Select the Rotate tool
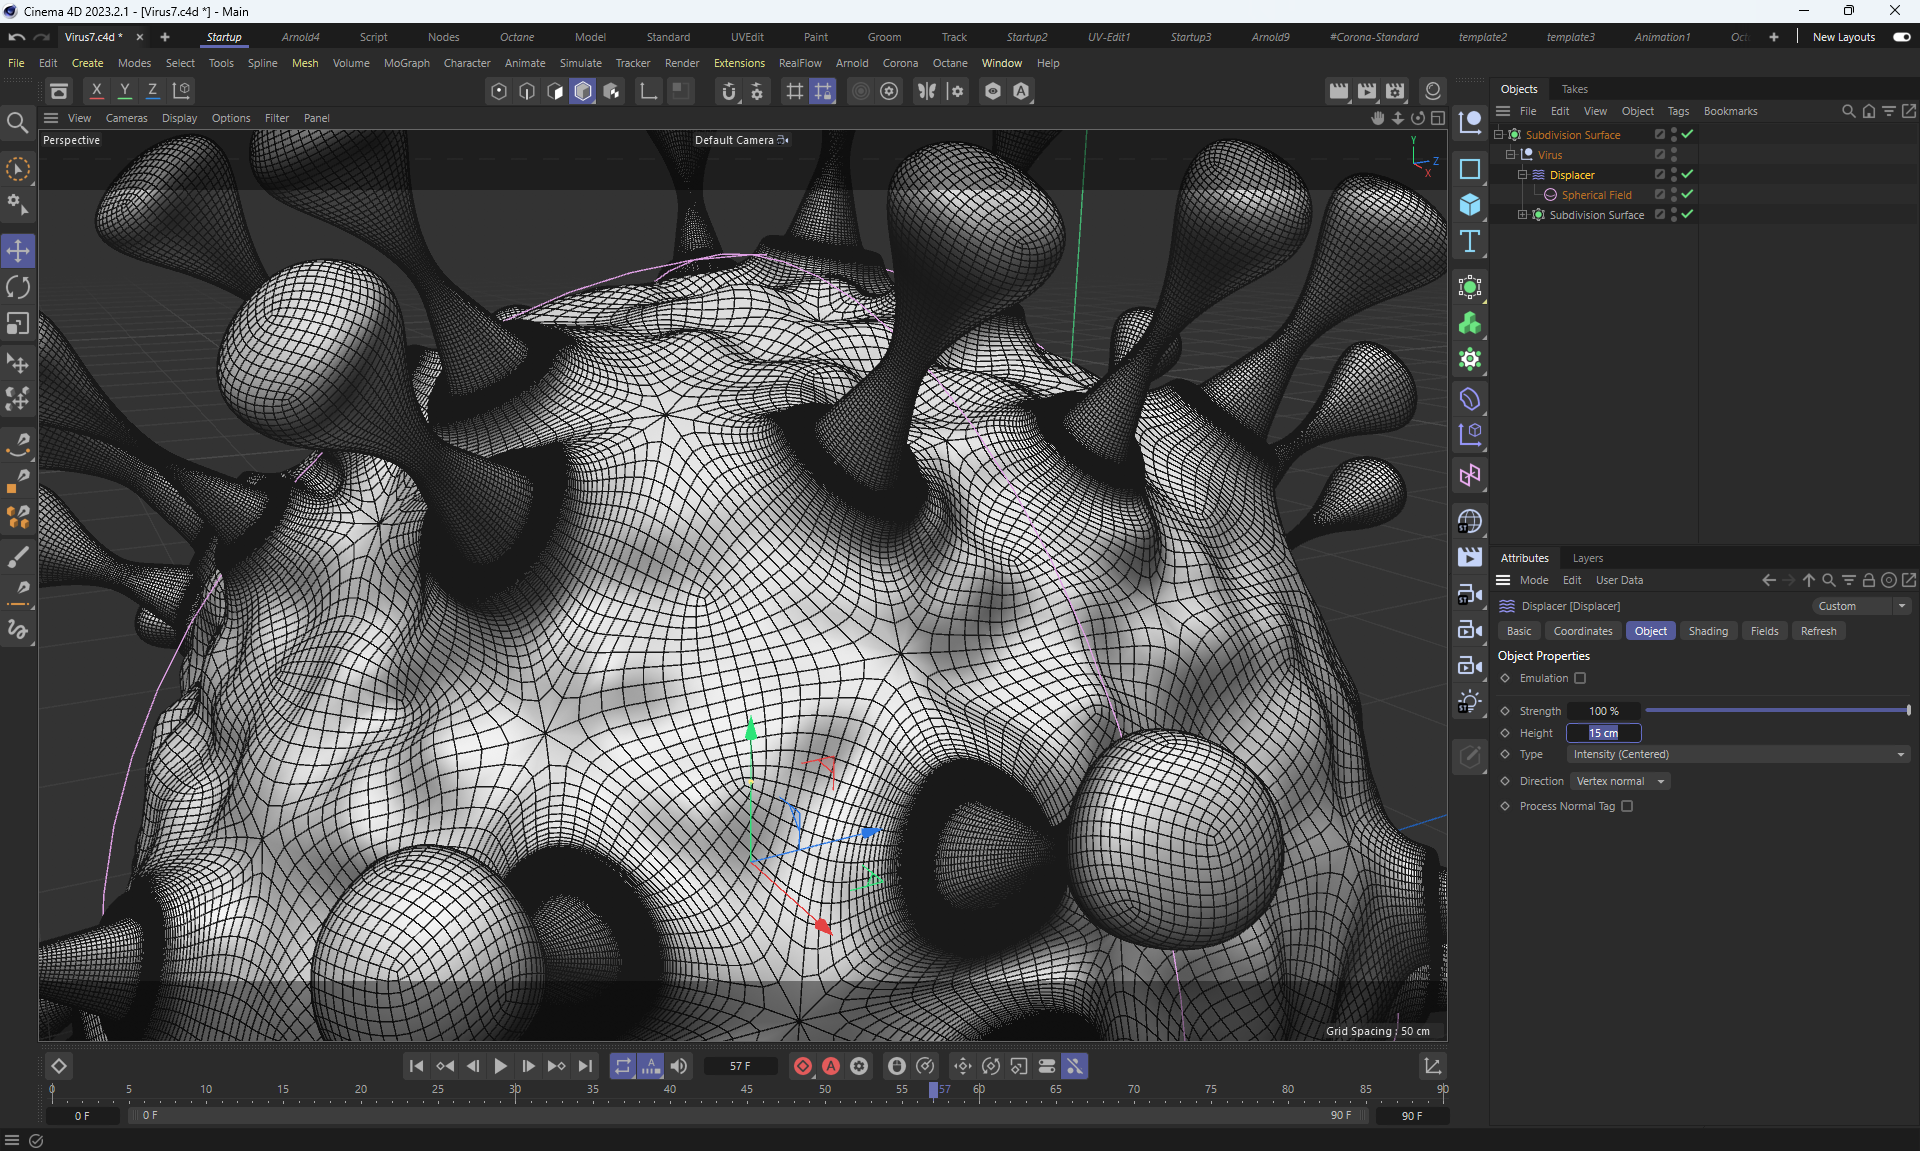Screen dimensions: 1920x1151 (x=18, y=288)
